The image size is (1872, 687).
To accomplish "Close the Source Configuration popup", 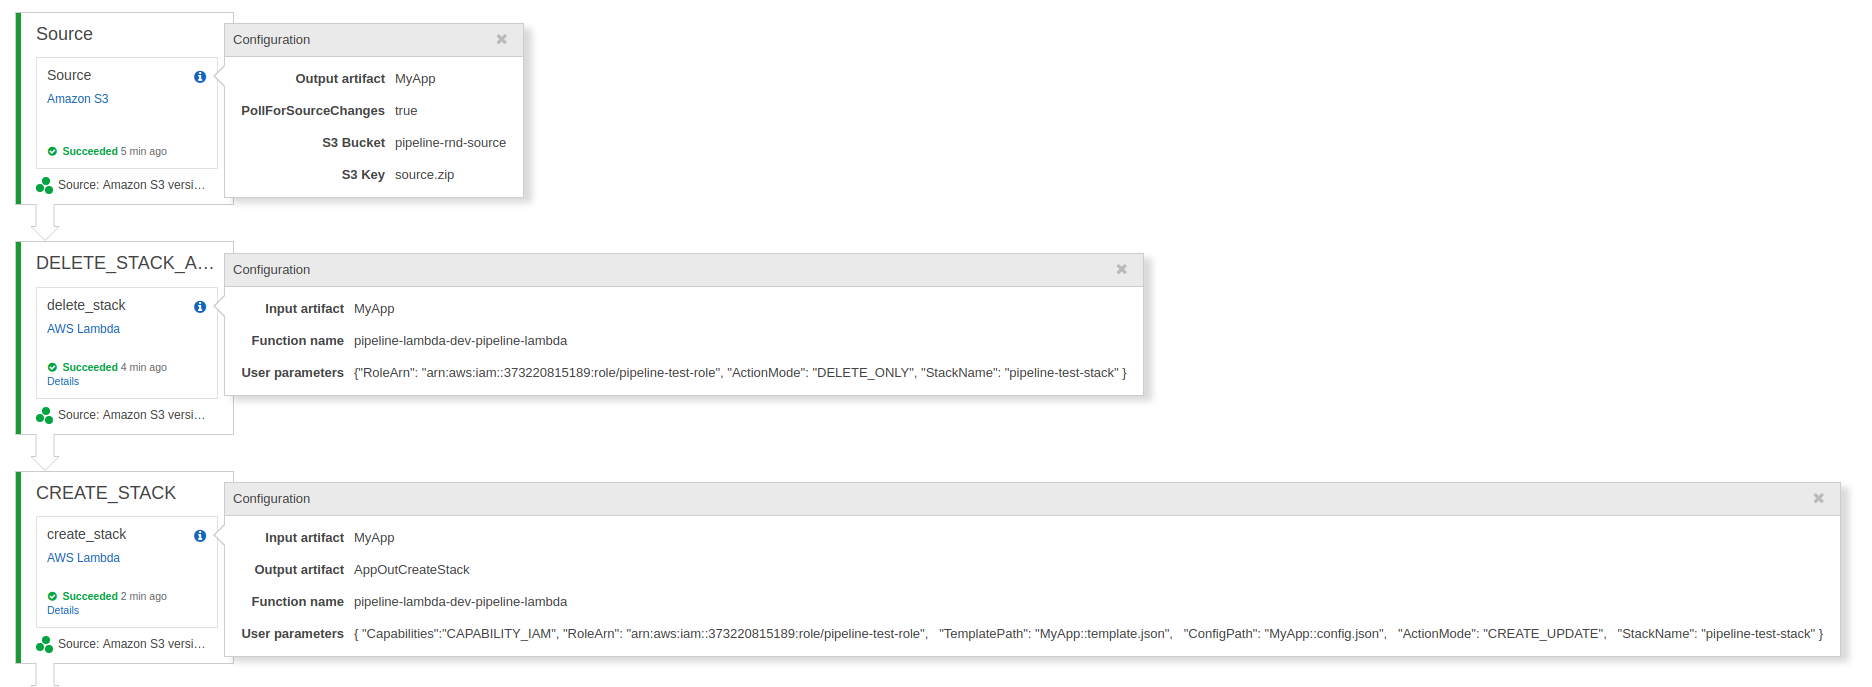I will [502, 39].
